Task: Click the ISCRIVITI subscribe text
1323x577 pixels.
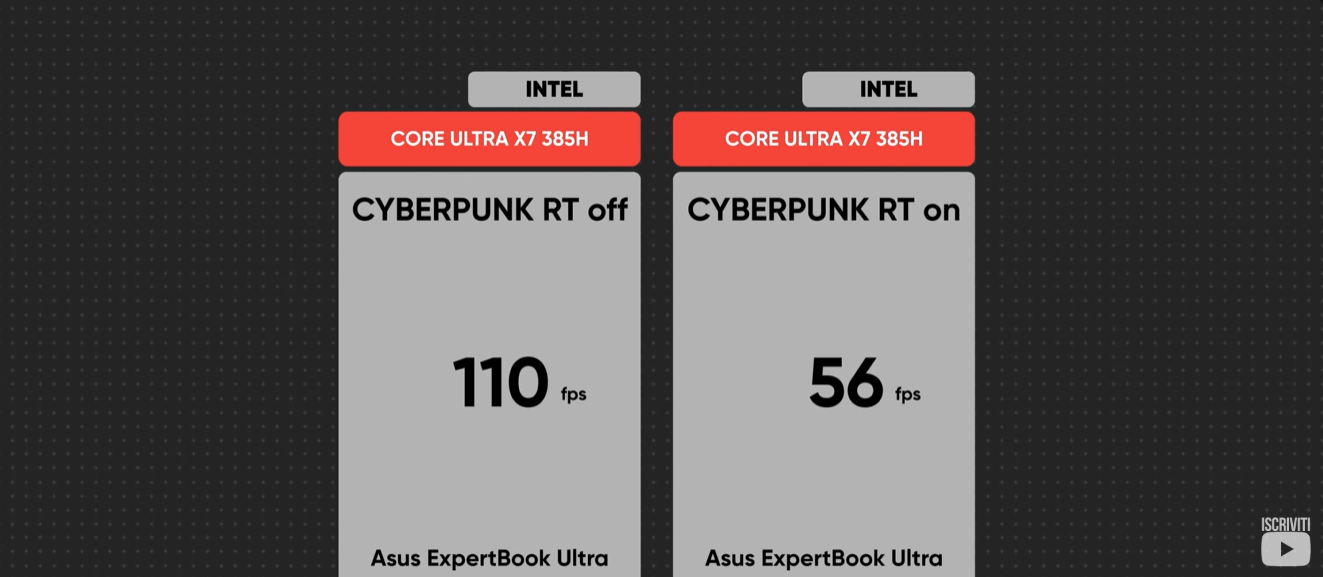Action: tap(1285, 525)
